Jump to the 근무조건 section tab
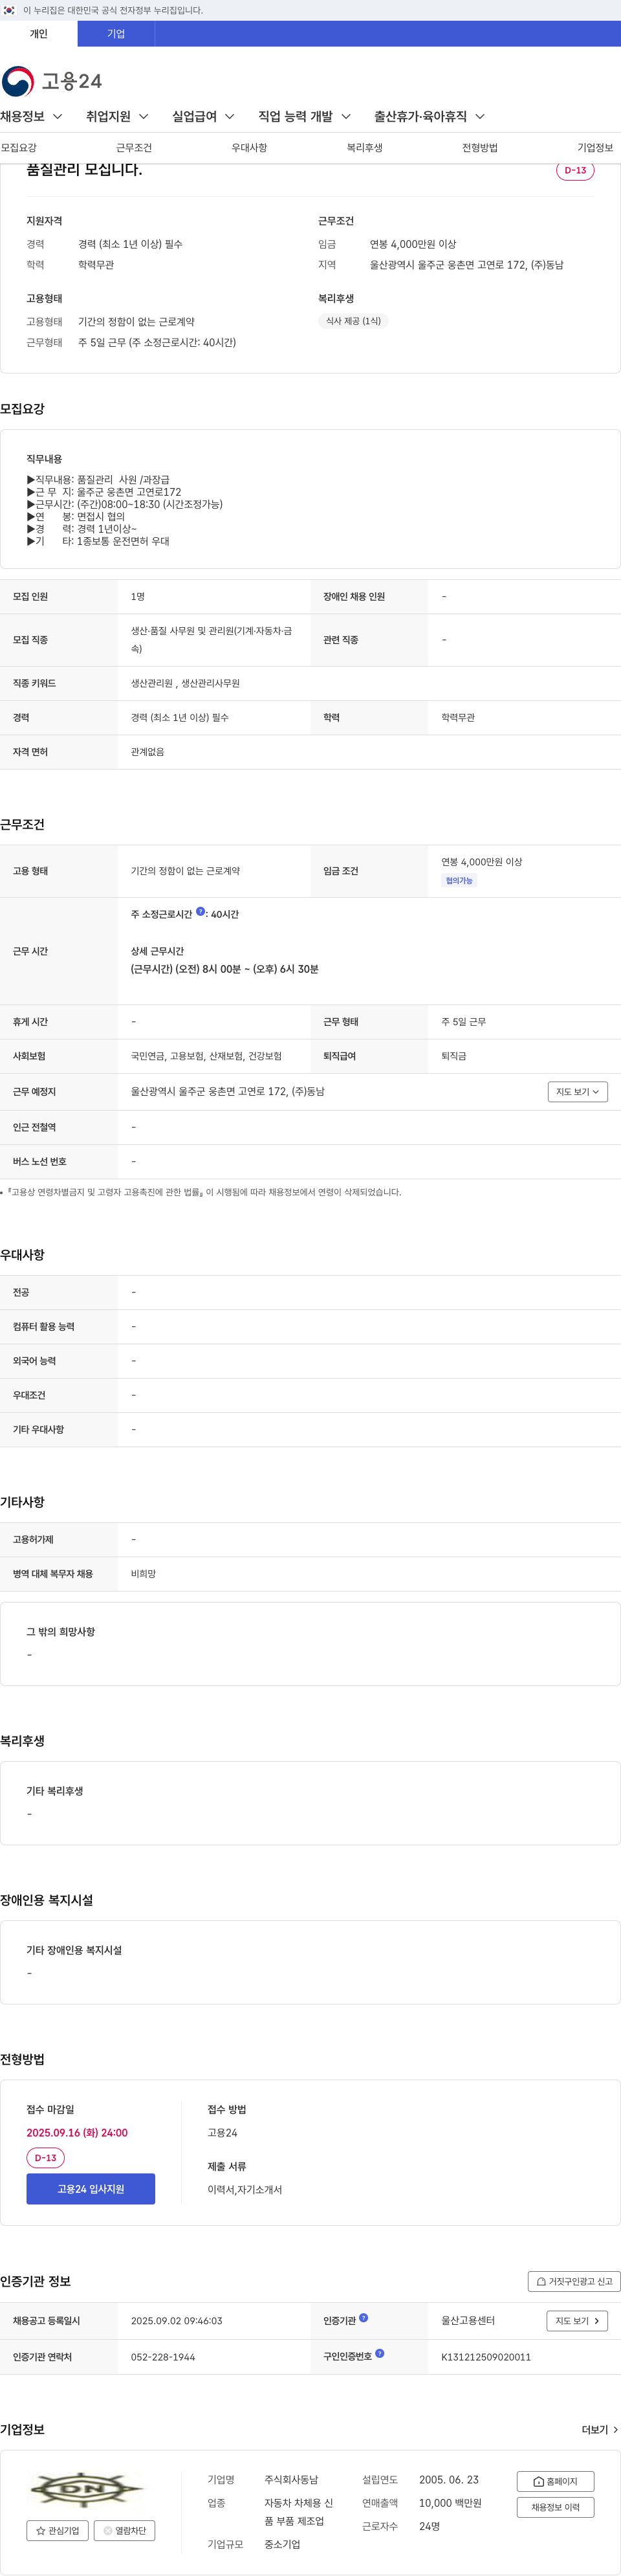This screenshot has height=2576, width=621. tap(134, 148)
